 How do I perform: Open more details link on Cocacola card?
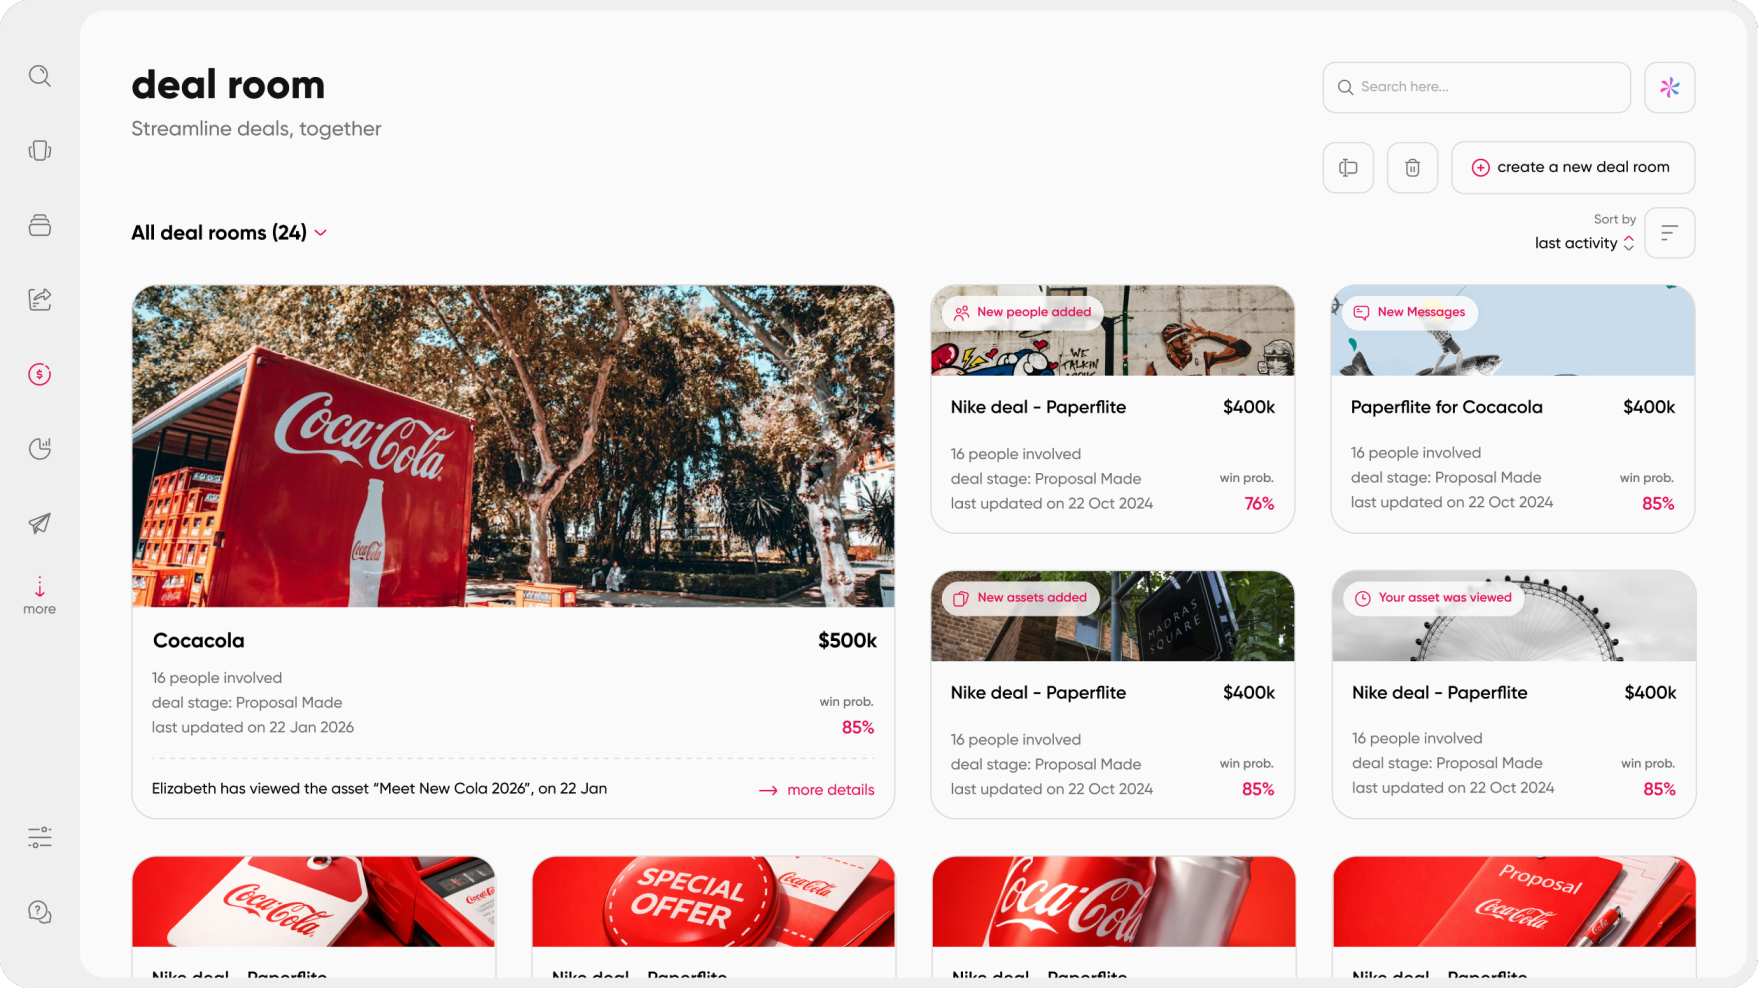coord(816,790)
